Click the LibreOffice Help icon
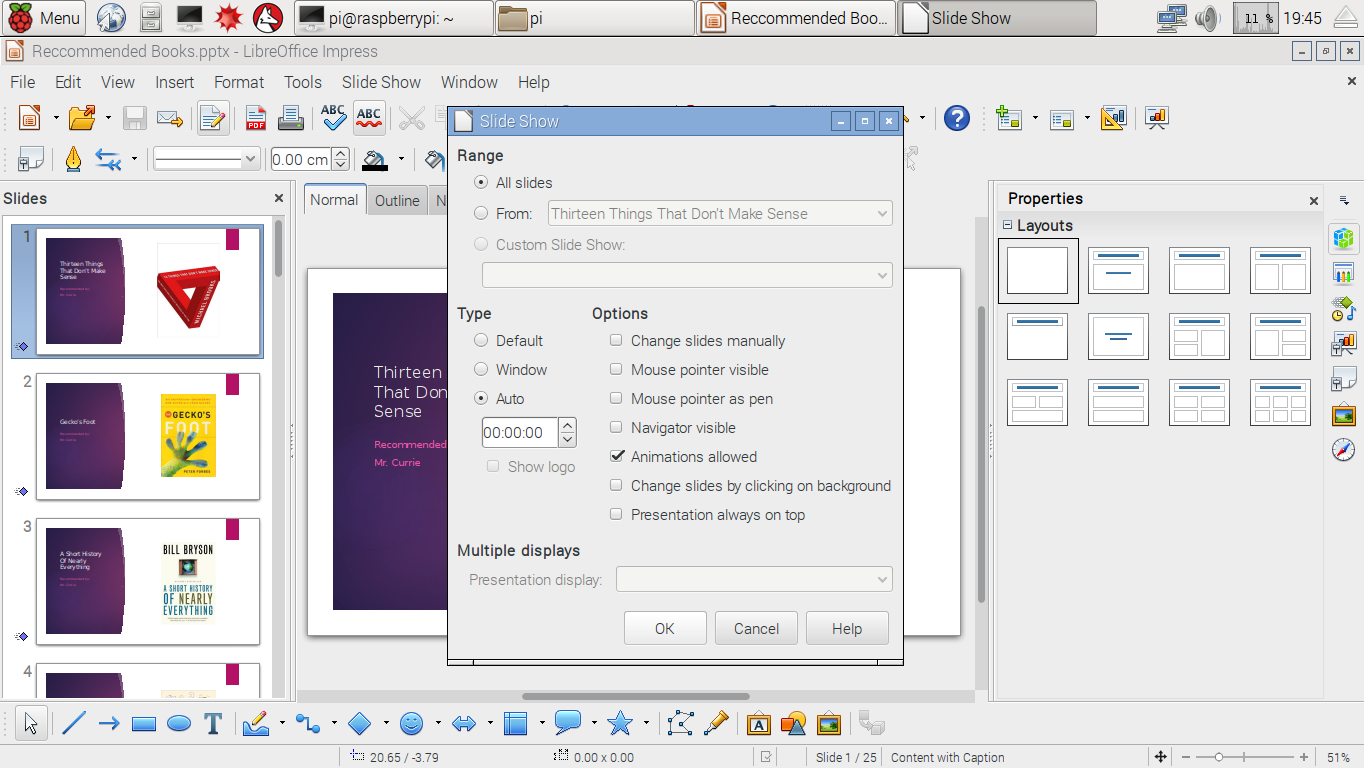 click(x=956, y=118)
